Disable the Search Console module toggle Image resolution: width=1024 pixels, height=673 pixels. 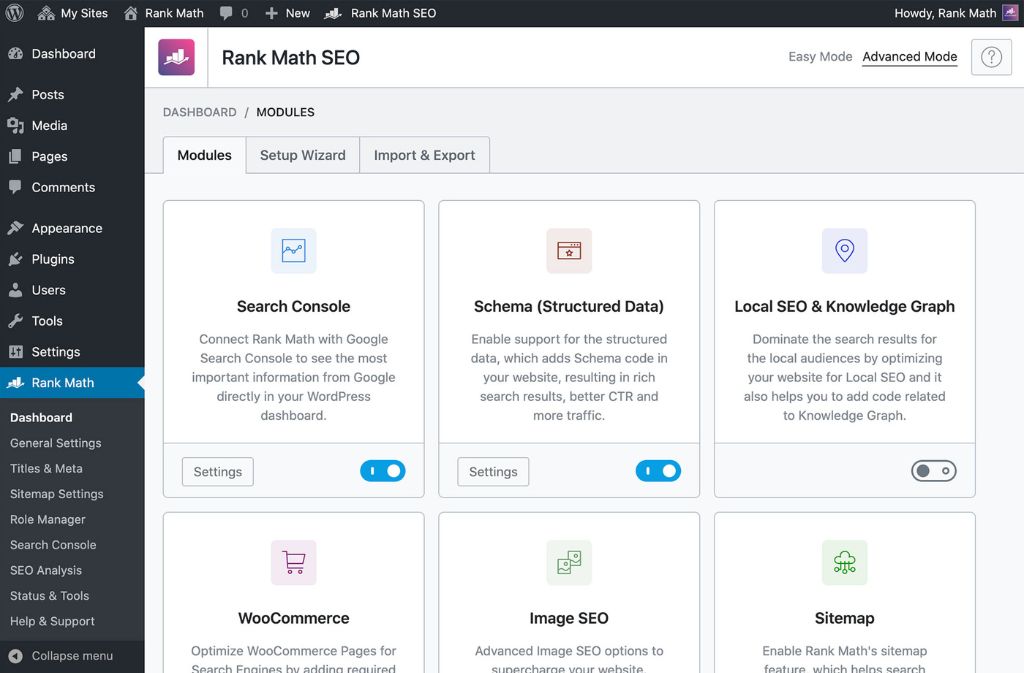click(382, 471)
